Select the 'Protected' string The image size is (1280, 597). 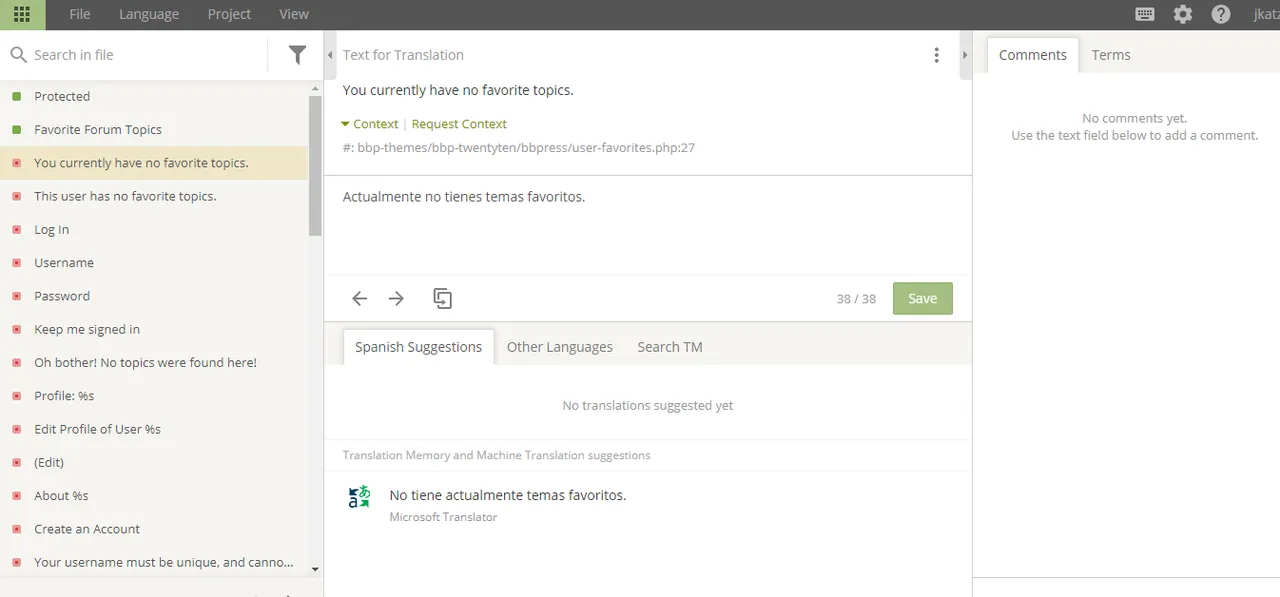point(154,97)
